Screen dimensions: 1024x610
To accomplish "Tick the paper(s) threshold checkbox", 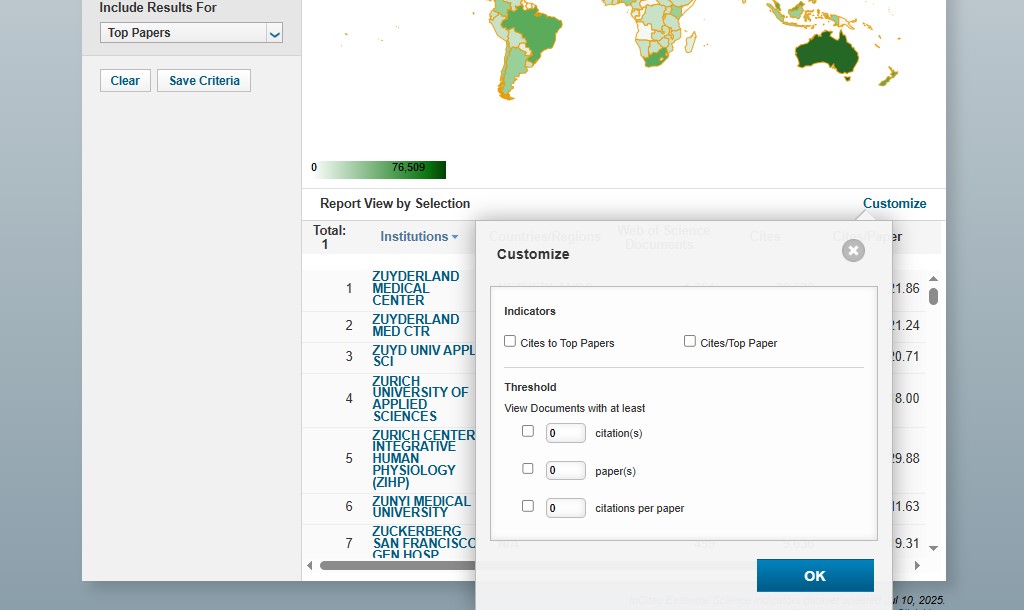I will click(528, 468).
